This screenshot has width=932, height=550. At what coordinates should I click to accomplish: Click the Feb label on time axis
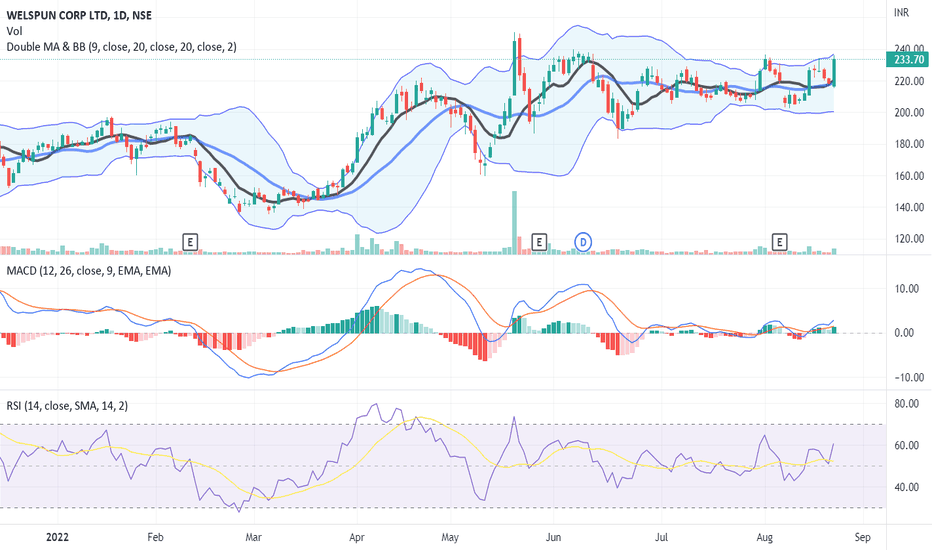pos(155,538)
